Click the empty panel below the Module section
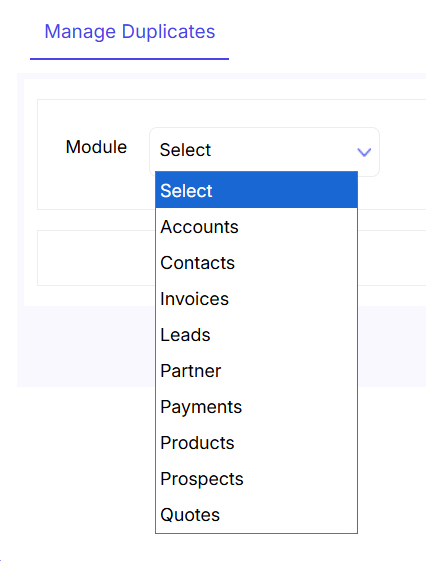426x561 pixels. pos(96,258)
